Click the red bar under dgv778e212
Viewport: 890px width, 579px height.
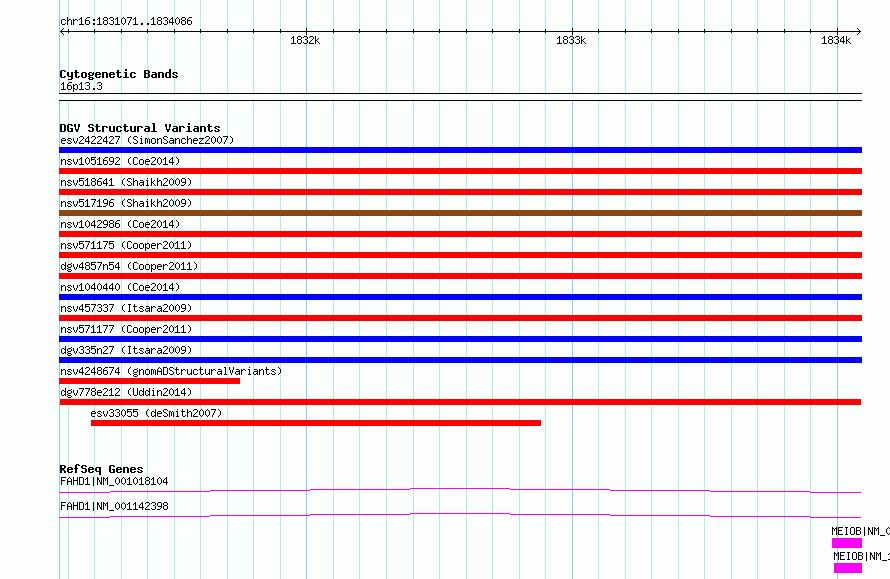point(460,402)
